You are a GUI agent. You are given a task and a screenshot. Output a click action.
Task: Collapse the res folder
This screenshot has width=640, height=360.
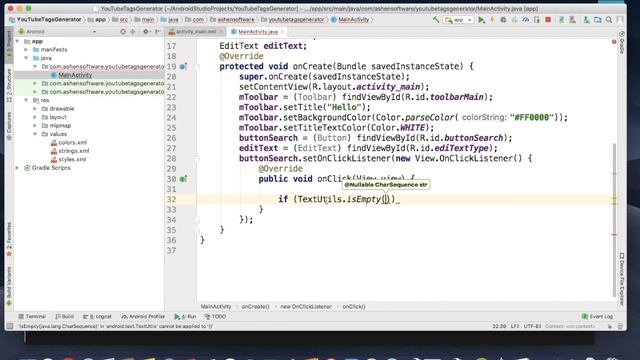[26, 100]
